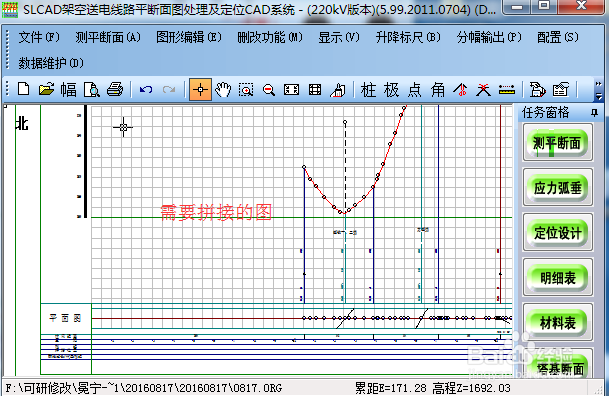Activate the zoom window tool

246,90
